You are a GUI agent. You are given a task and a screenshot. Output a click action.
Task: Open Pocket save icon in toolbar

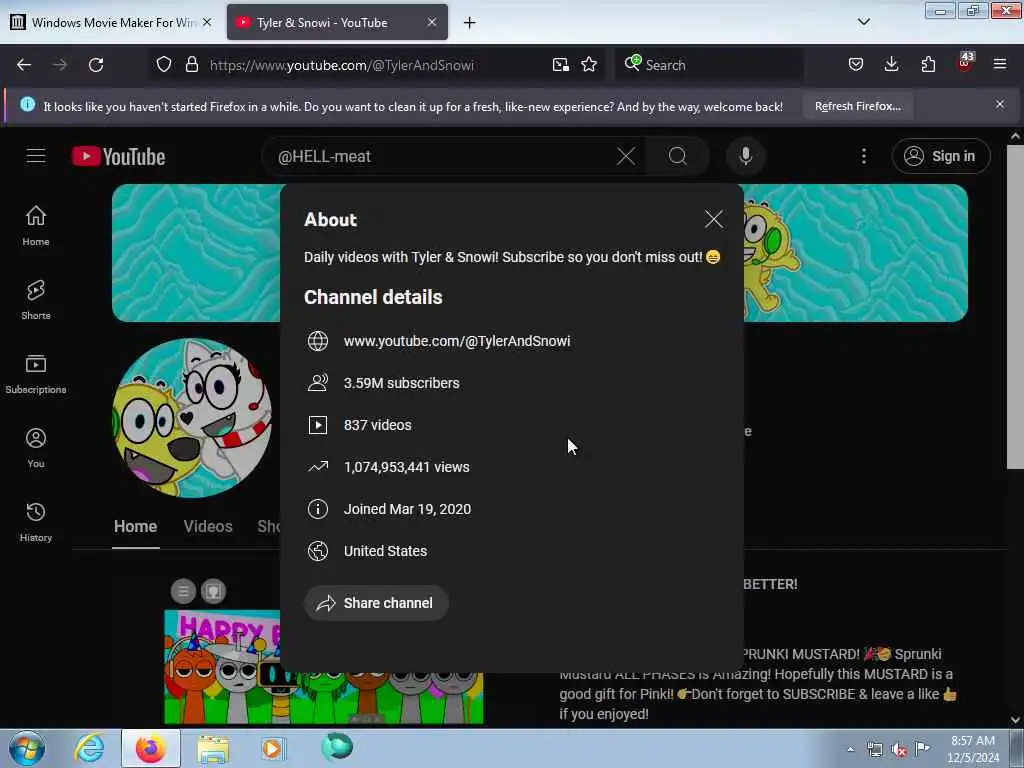coord(856,65)
